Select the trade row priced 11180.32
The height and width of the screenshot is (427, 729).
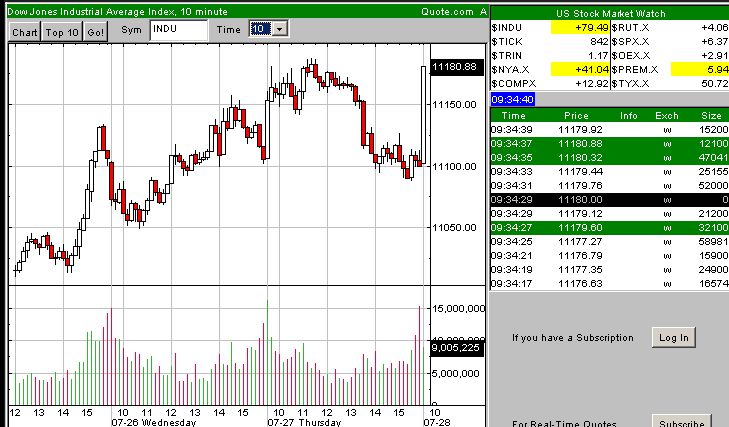point(610,158)
